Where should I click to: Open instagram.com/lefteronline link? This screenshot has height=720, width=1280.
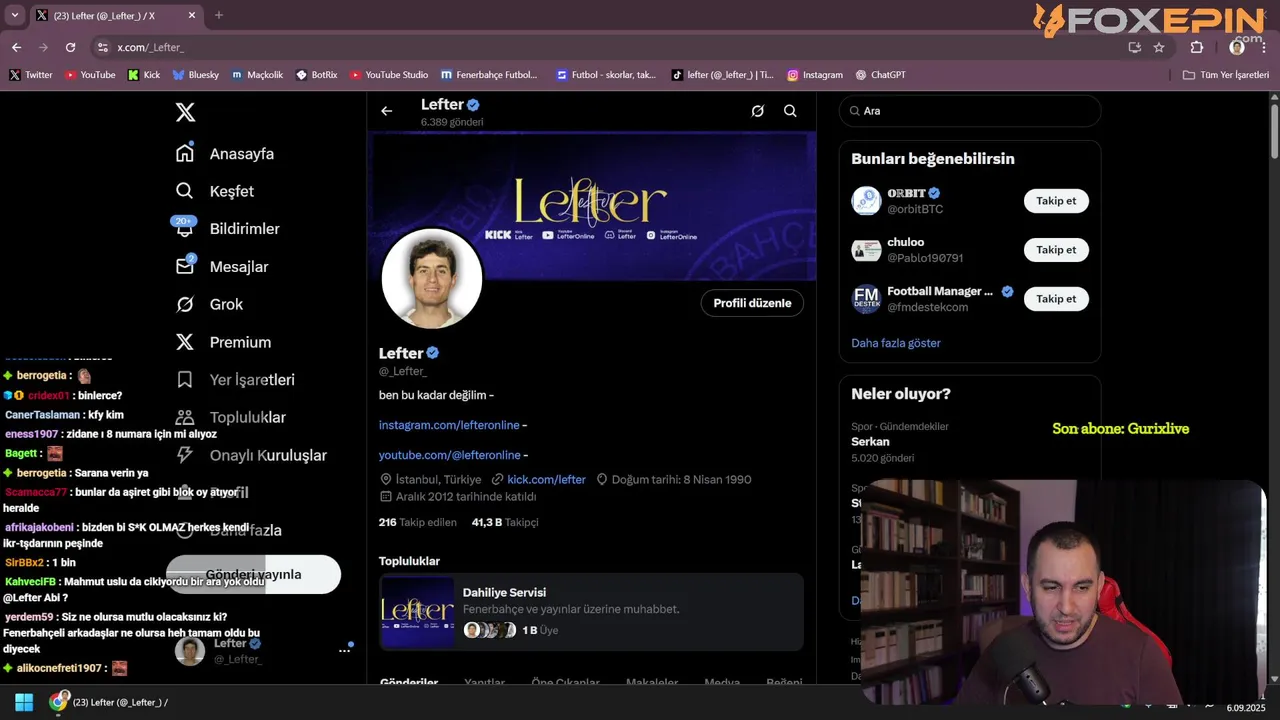point(450,425)
